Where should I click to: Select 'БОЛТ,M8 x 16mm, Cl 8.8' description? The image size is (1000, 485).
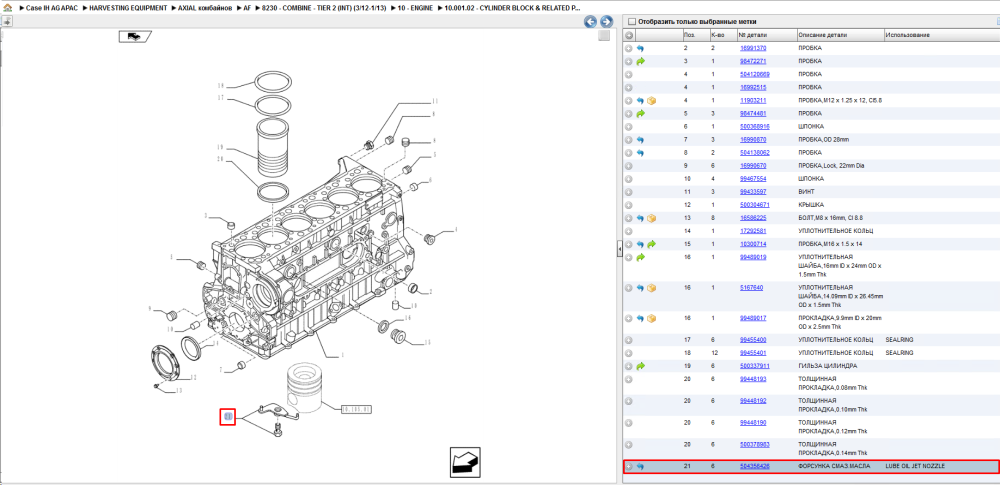[831, 218]
